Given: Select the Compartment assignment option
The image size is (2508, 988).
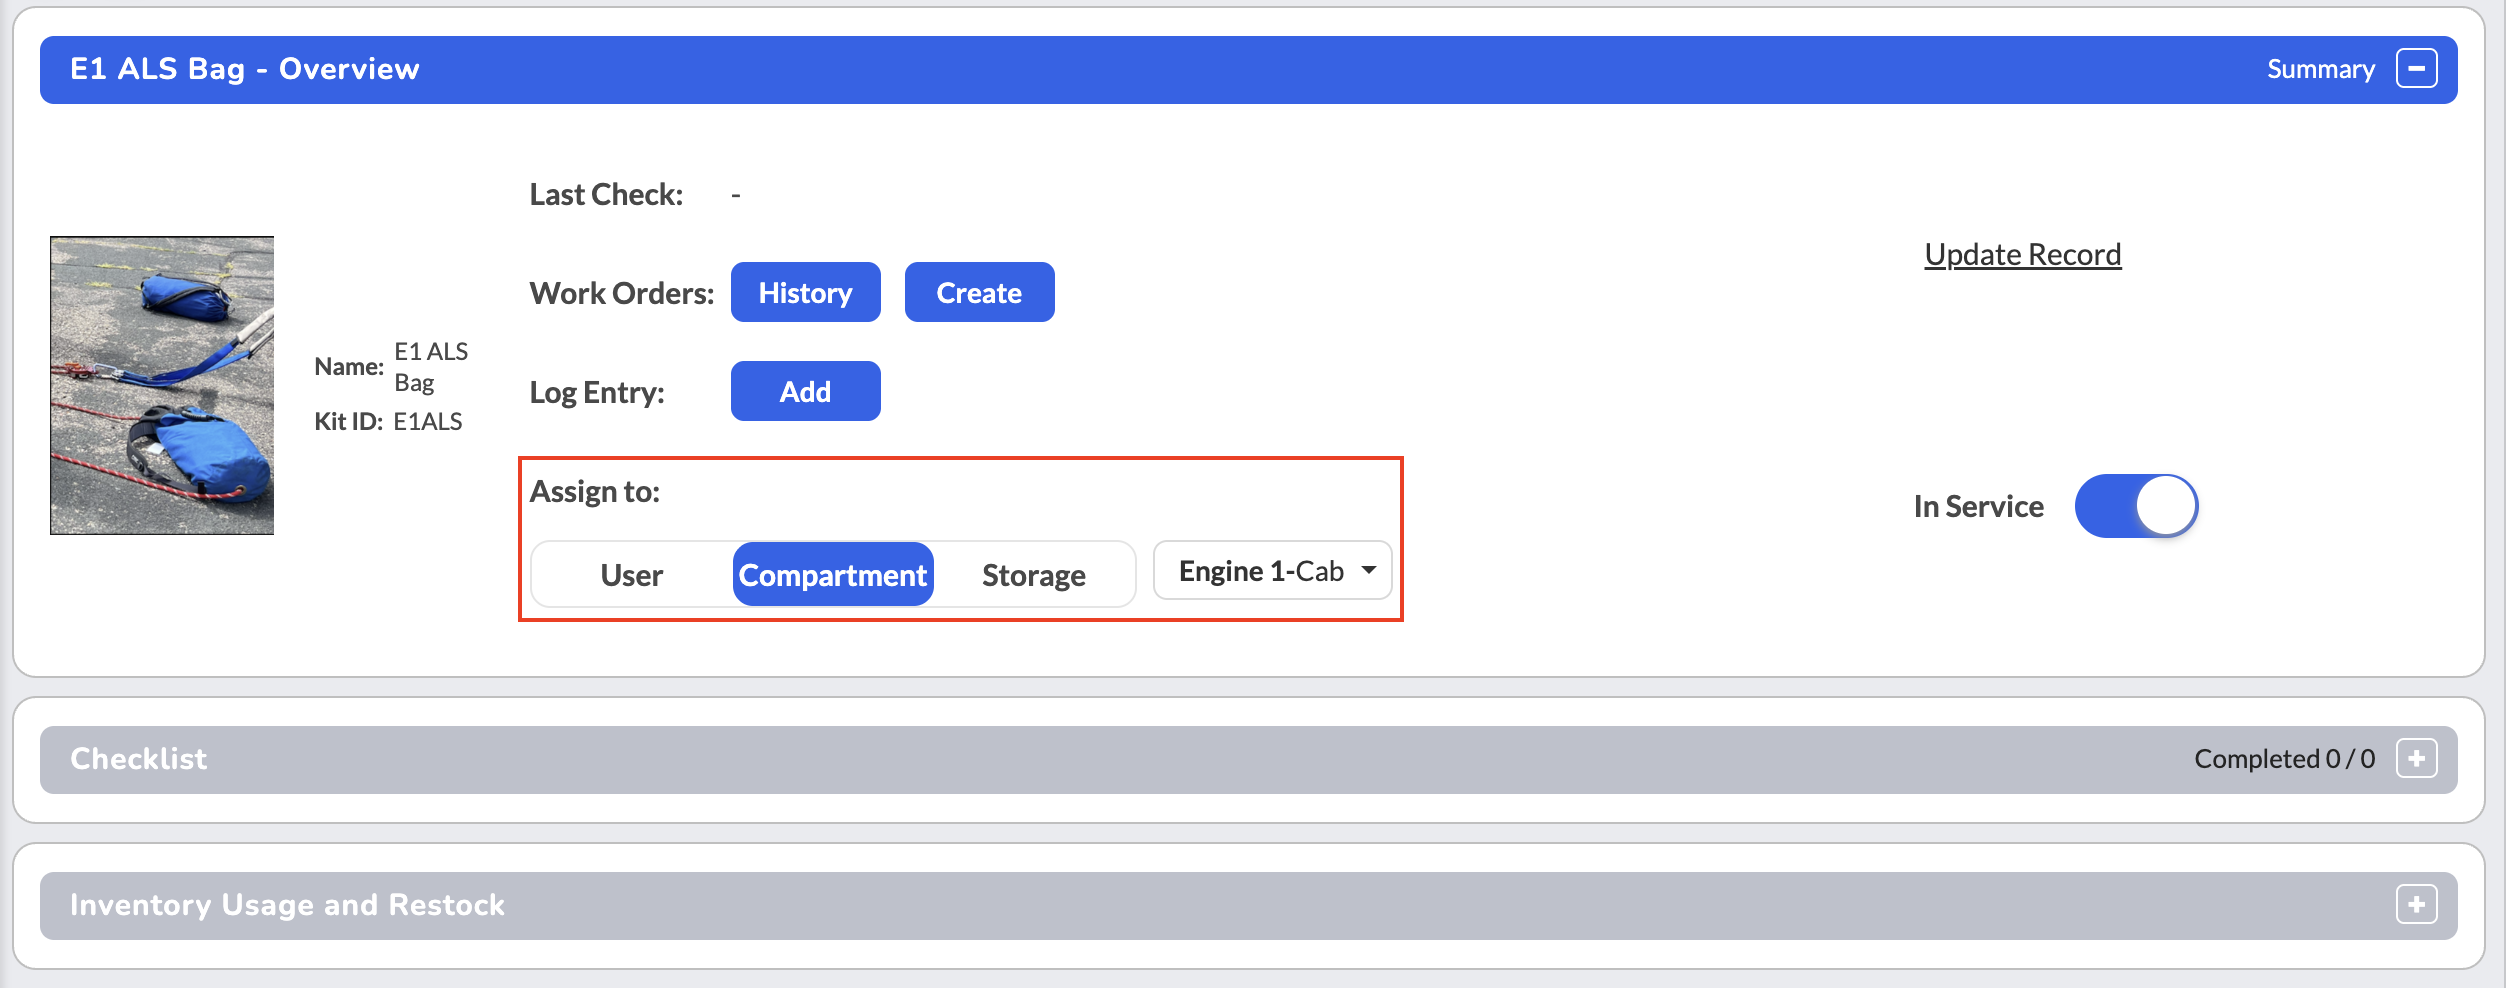Looking at the screenshot, I should pos(833,575).
